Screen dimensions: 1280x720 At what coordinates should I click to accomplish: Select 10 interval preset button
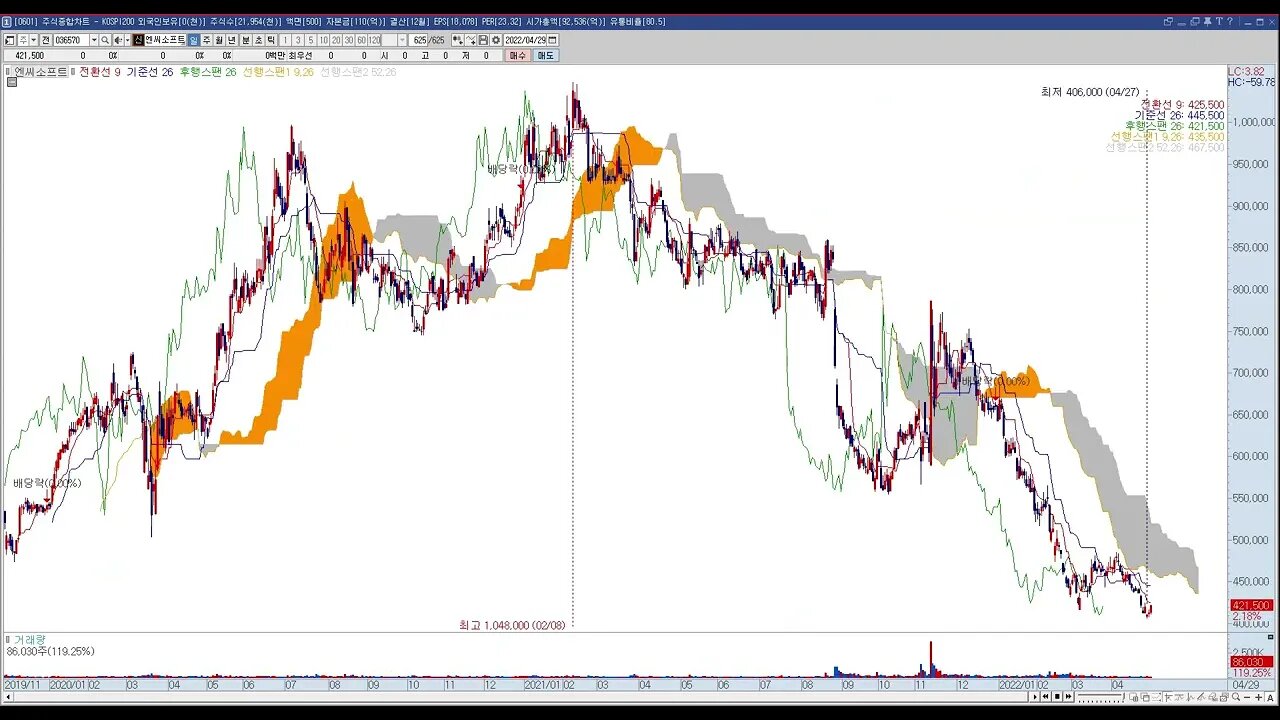(323, 40)
